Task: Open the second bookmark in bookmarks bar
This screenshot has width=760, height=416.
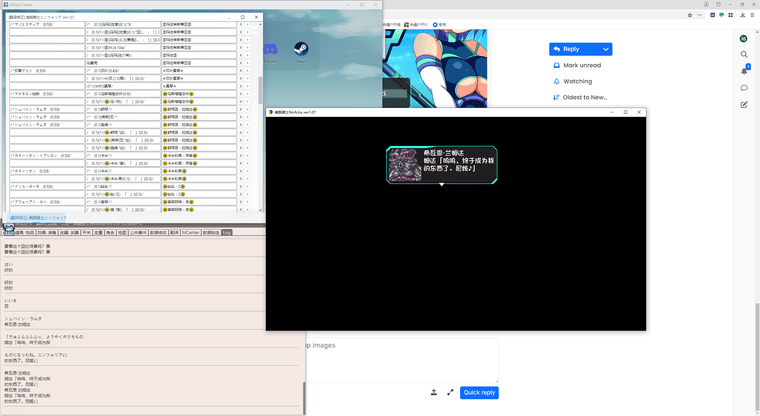Action: [x=416, y=25]
